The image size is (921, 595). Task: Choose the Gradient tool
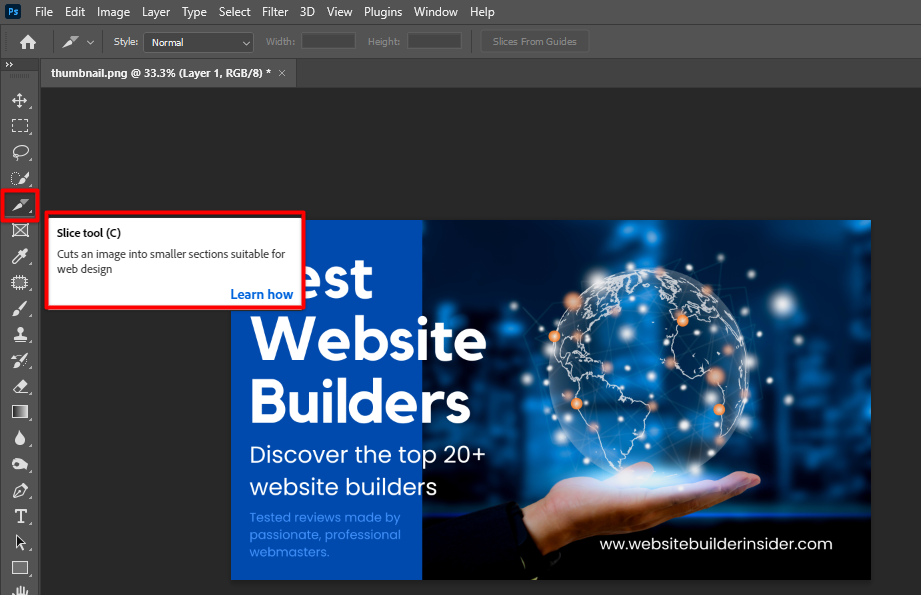tap(20, 412)
